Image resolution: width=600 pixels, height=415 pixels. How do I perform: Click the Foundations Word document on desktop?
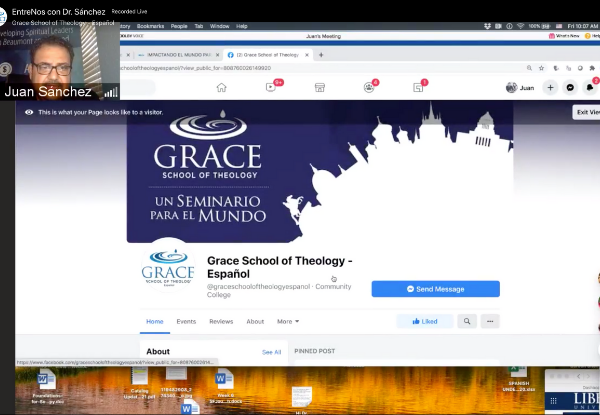point(47,386)
